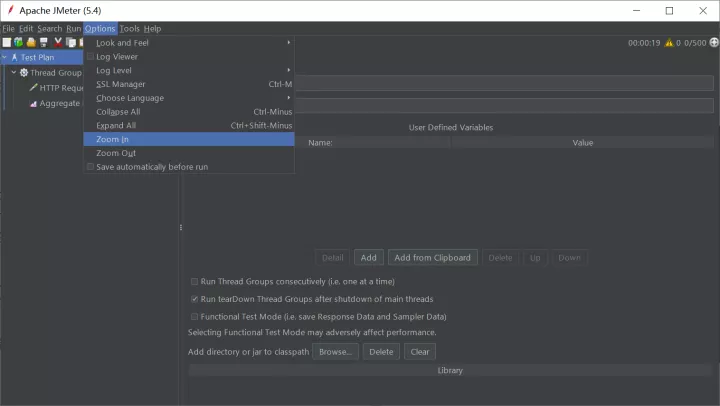Click the 0/500 thread counter
The width and height of the screenshot is (720, 406).
coord(695,43)
